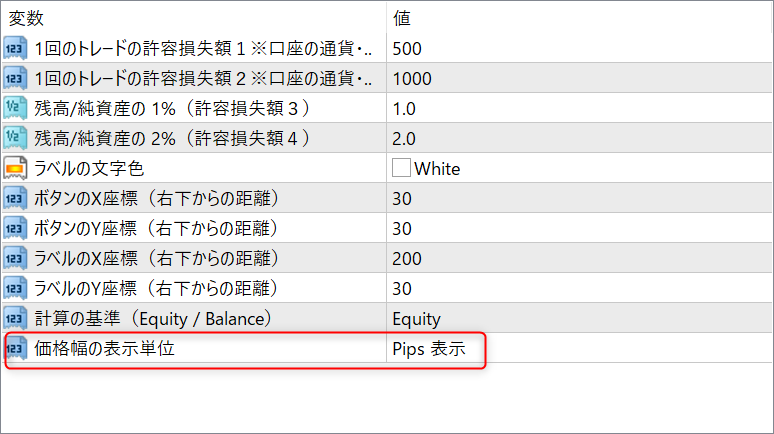
Task: Click the integer icon beside 許容損失額 2
Action: click(15, 78)
